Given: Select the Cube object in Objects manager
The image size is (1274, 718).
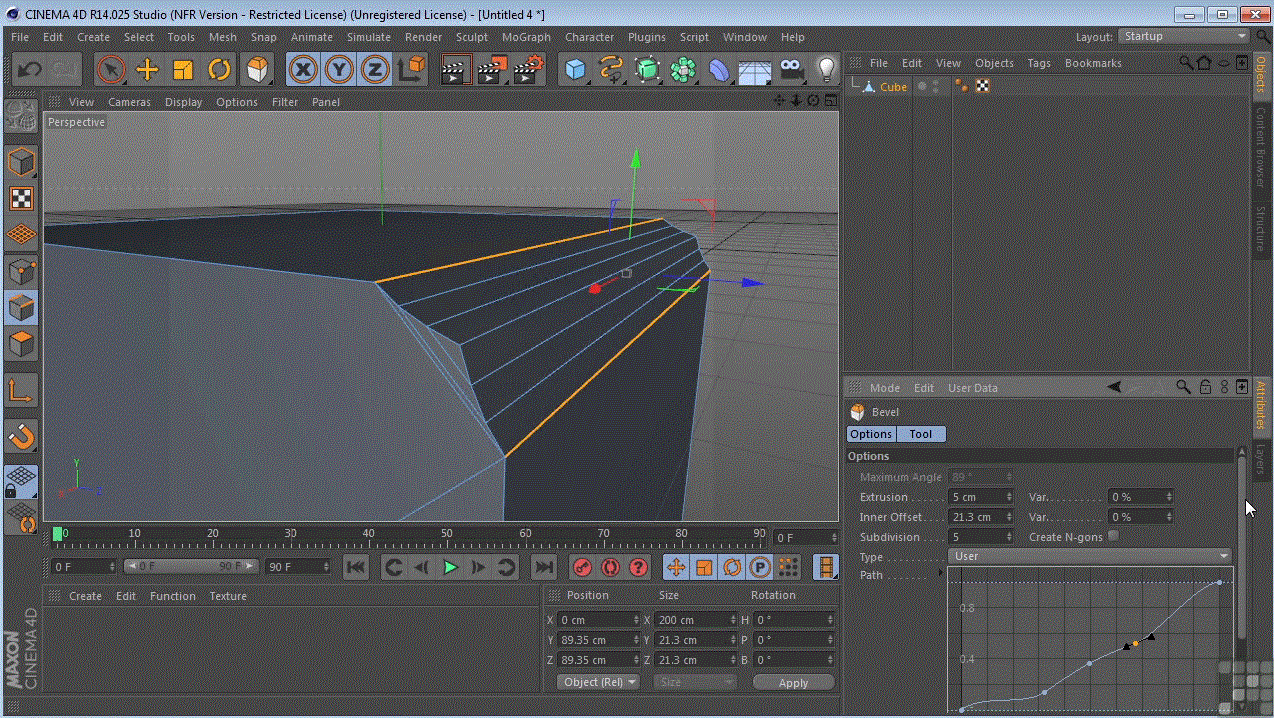Looking at the screenshot, I should (893, 87).
